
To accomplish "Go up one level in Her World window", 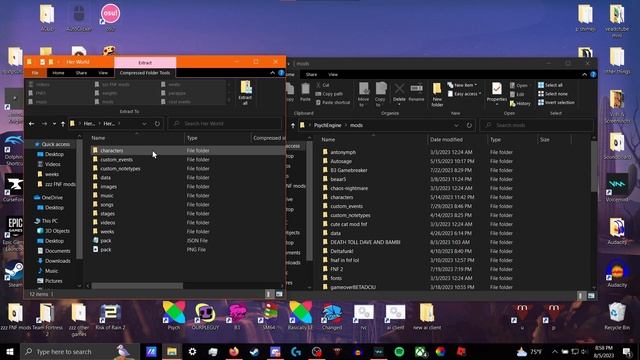I will [x=63, y=124].
